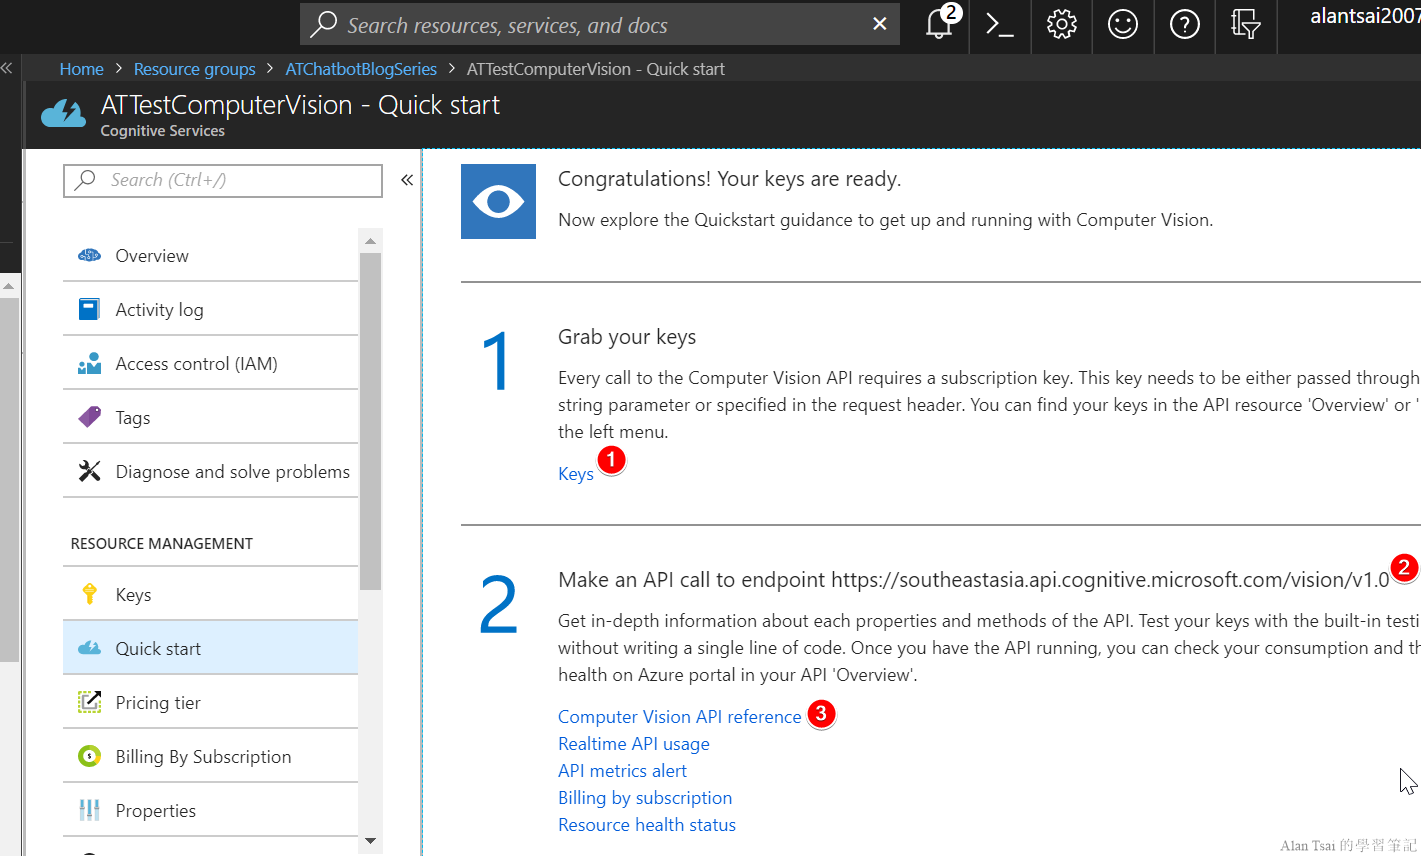Click the far-left portal scrollbar up arrow
The height and width of the screenshot is (856, 1421).
[x=8, y=286]
